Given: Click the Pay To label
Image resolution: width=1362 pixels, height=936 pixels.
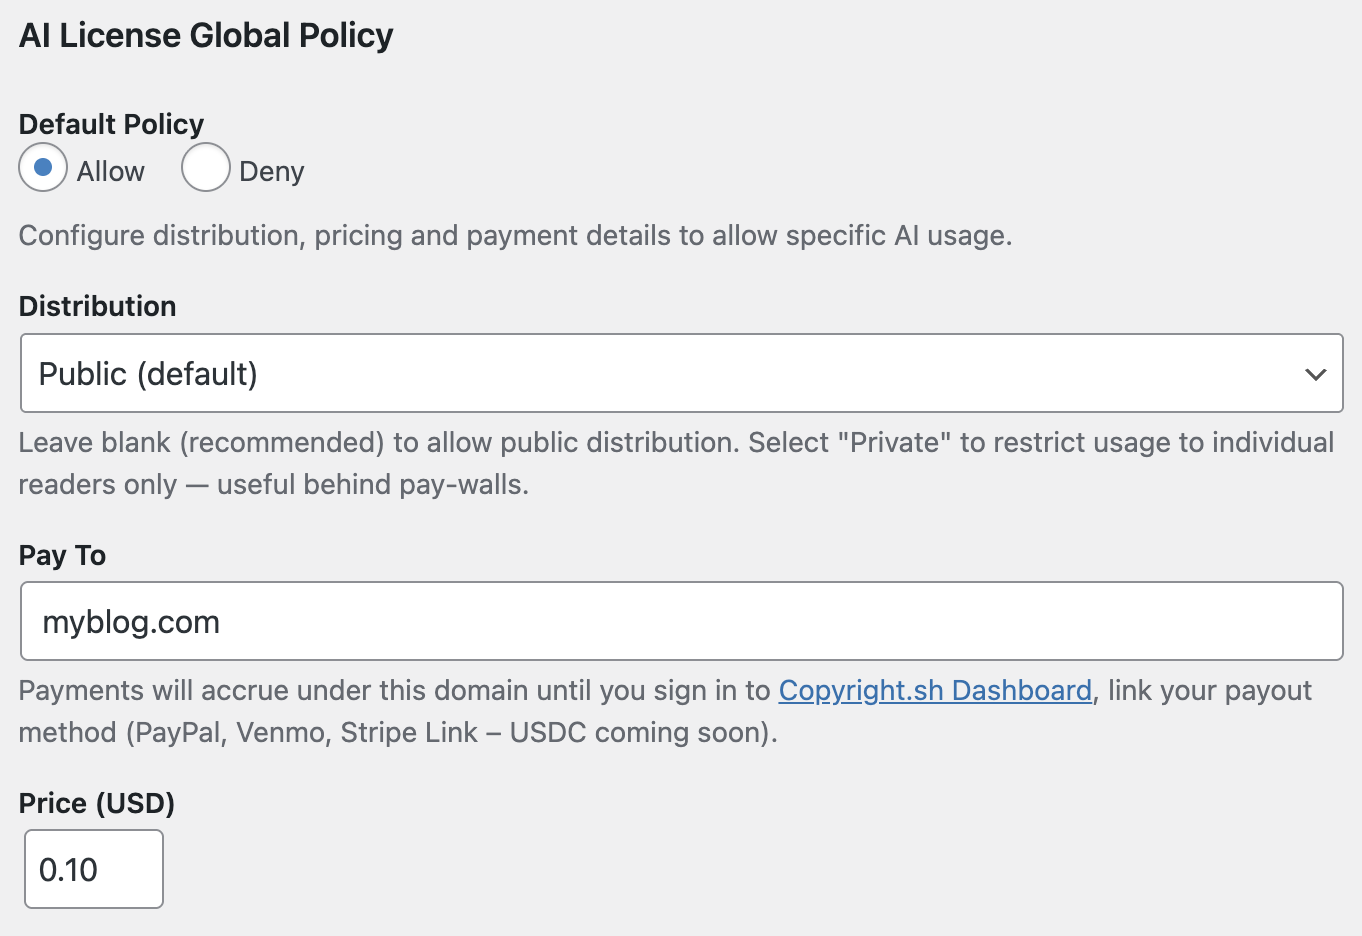Looking at the screenshot, I should point(61,555).
